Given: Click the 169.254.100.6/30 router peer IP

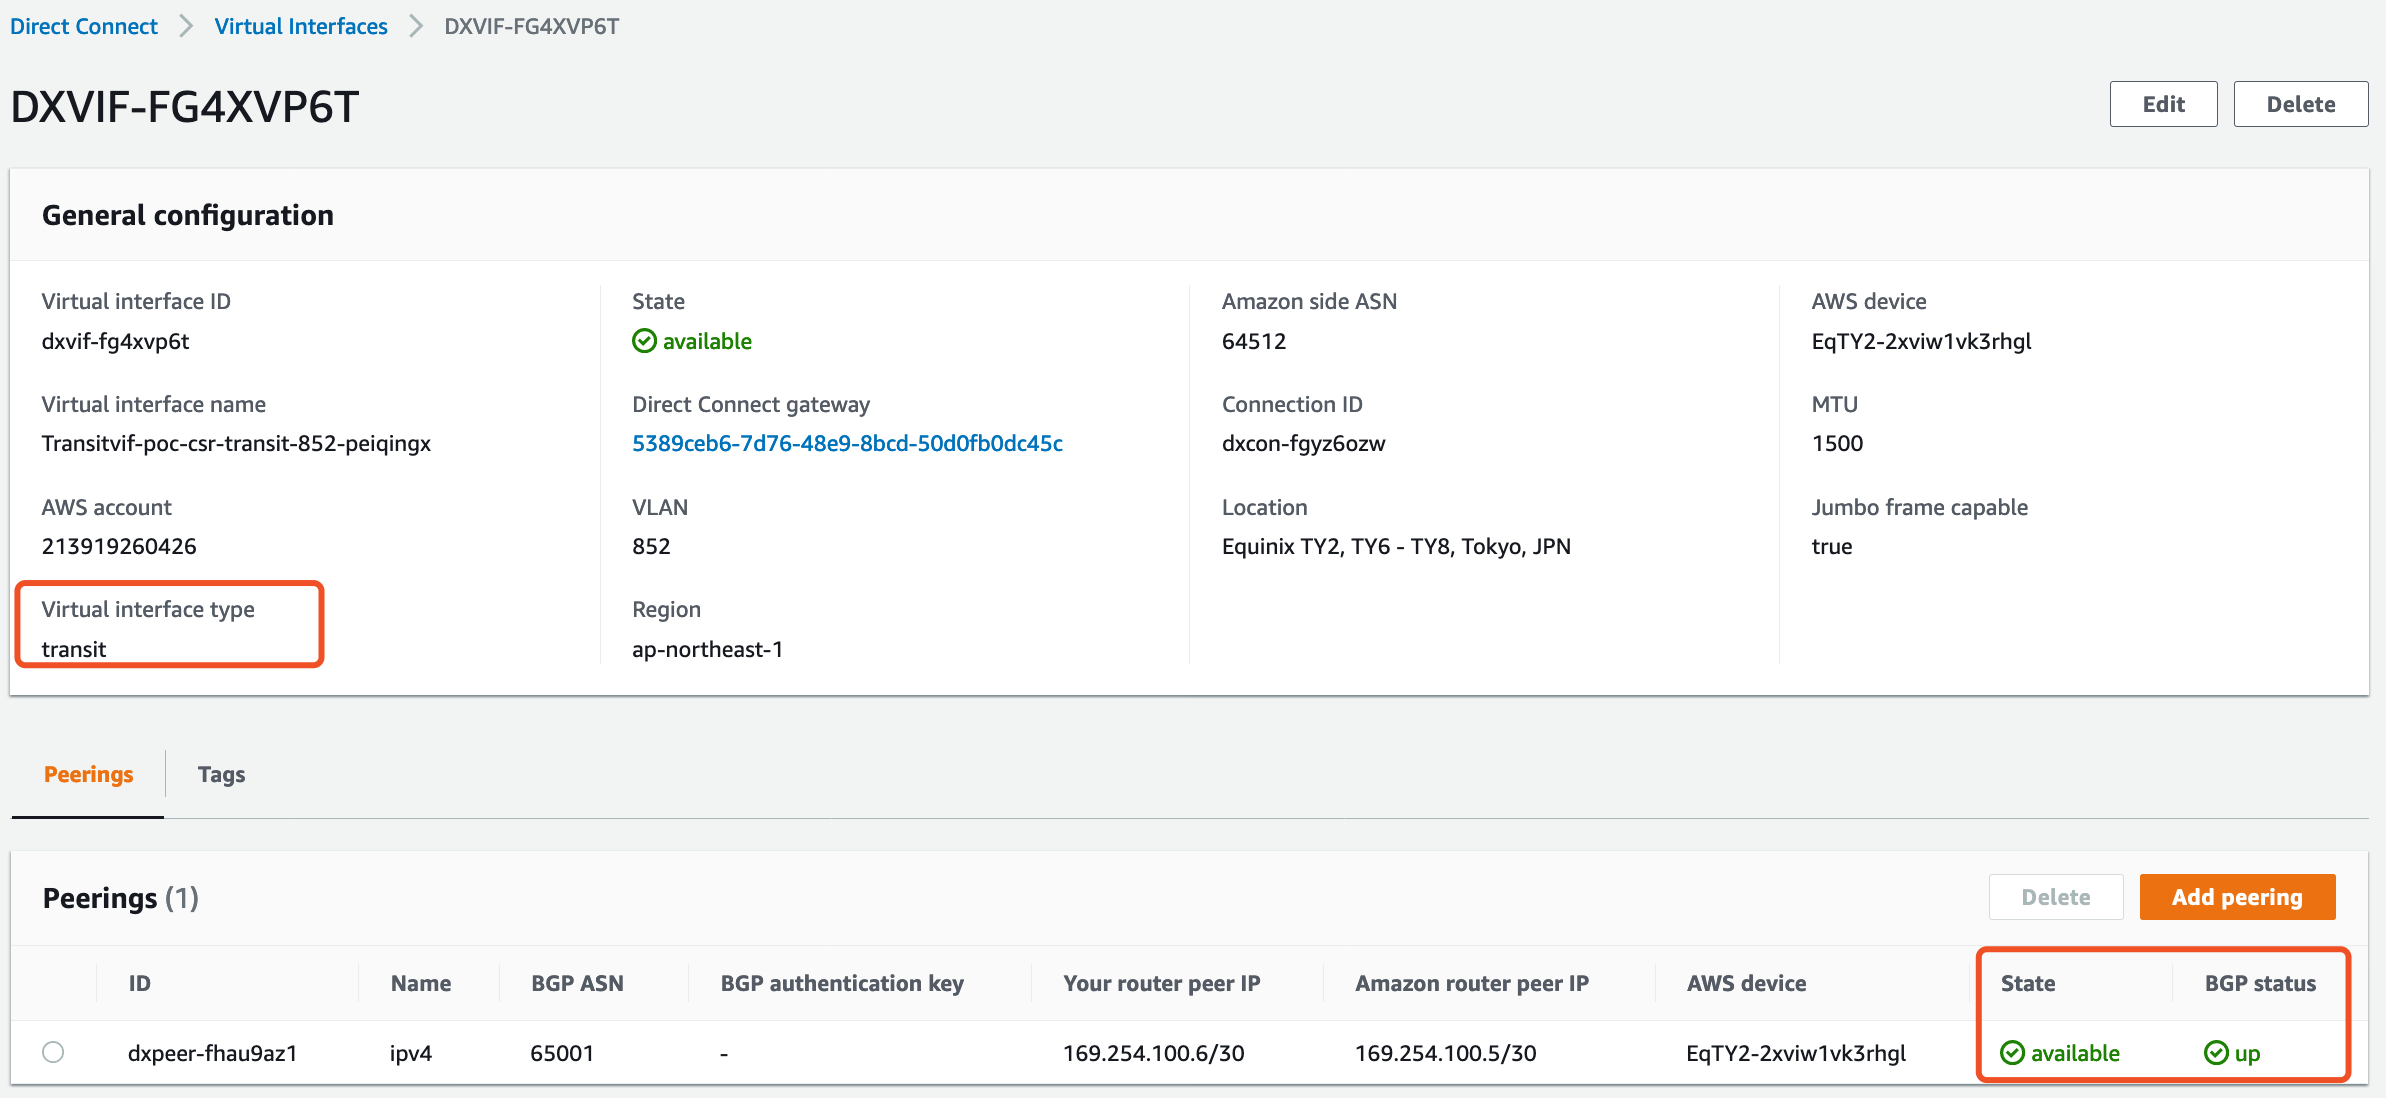Looking at the screenshot, I should click(1154, 1053).
